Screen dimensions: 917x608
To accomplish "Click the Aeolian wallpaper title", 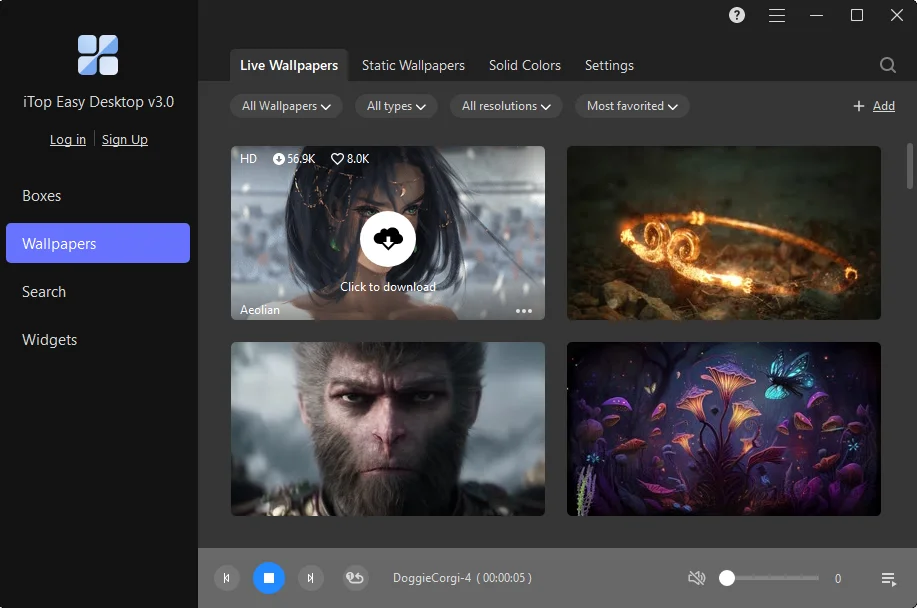I will tap(260, 310).
